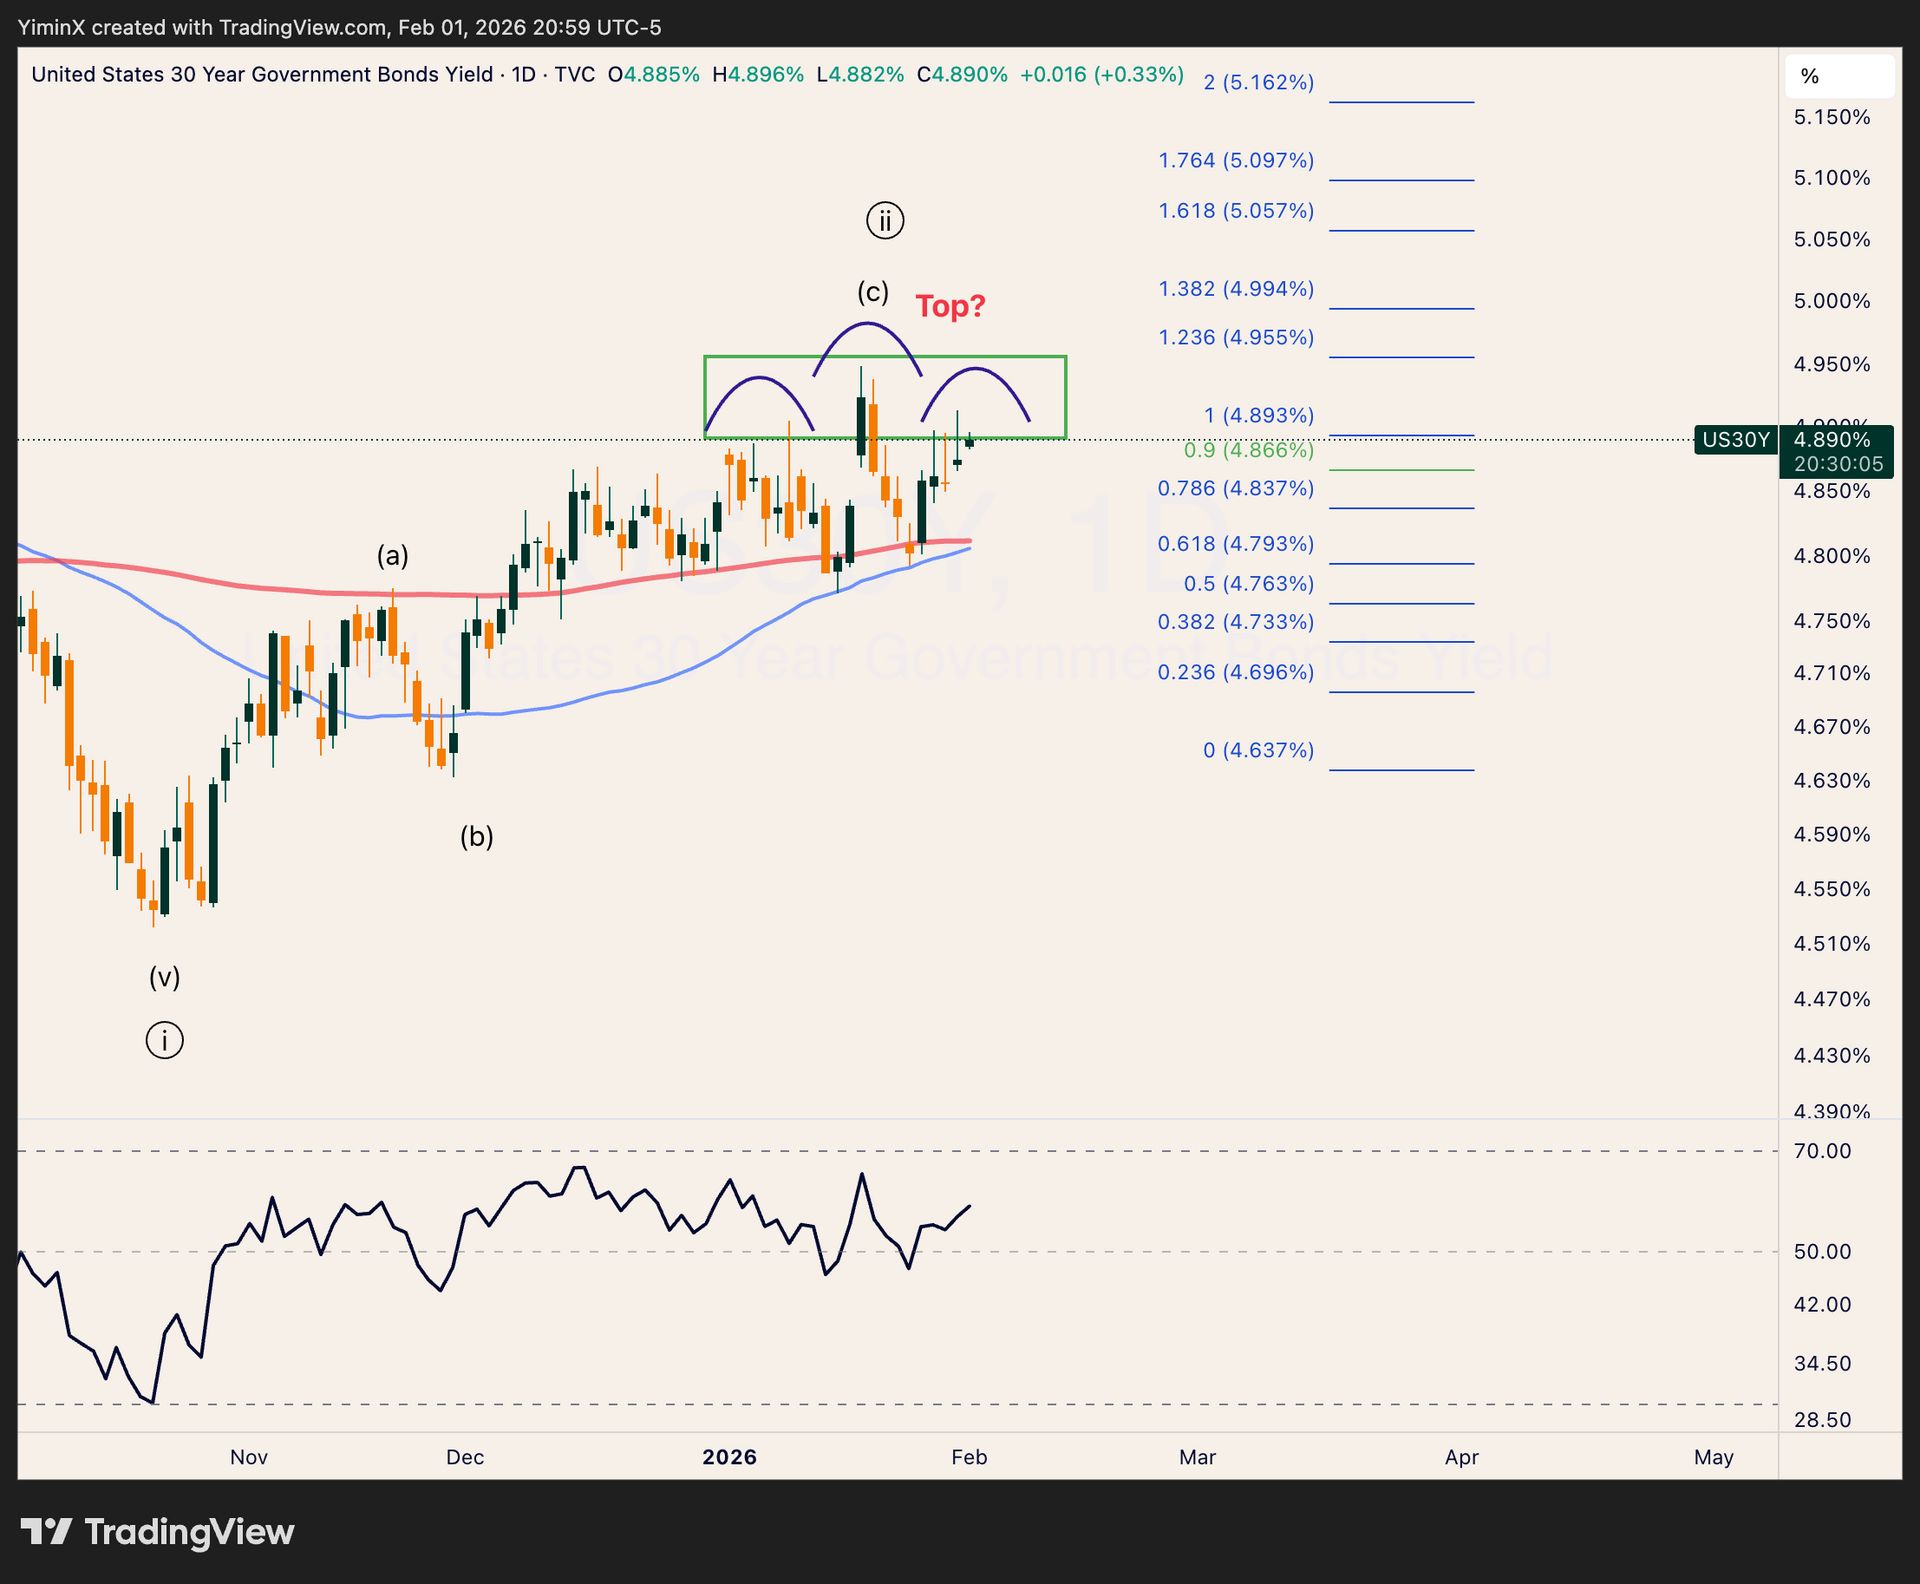Select the (v) wave annotation
The height and width of the screenshot is (1584, 1920).
coord(165,977)
